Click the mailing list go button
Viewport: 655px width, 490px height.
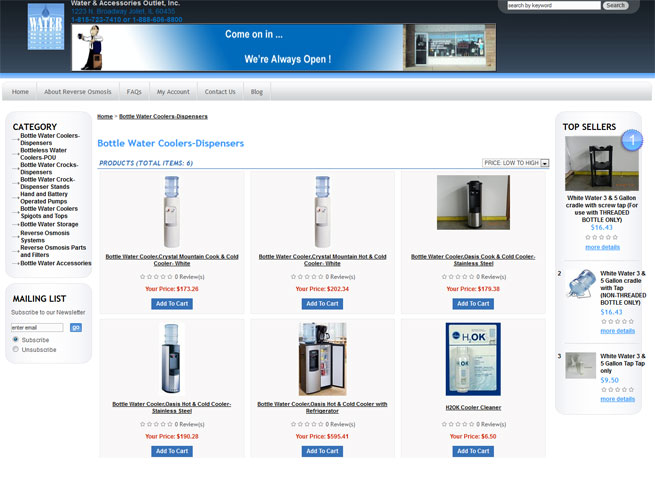[x=76, y=328]
